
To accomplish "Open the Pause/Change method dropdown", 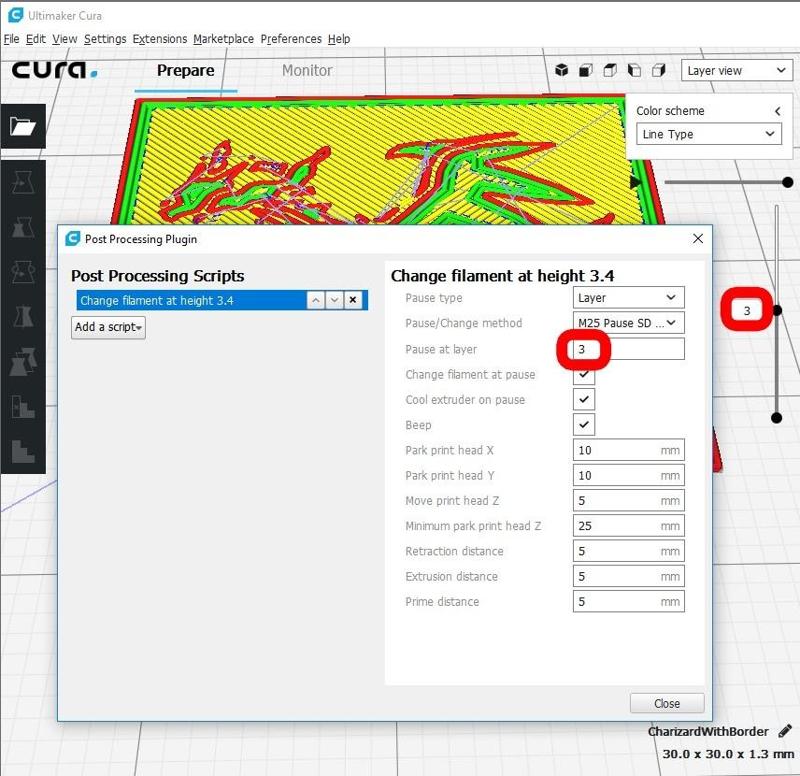I will [x=629, y=323].
